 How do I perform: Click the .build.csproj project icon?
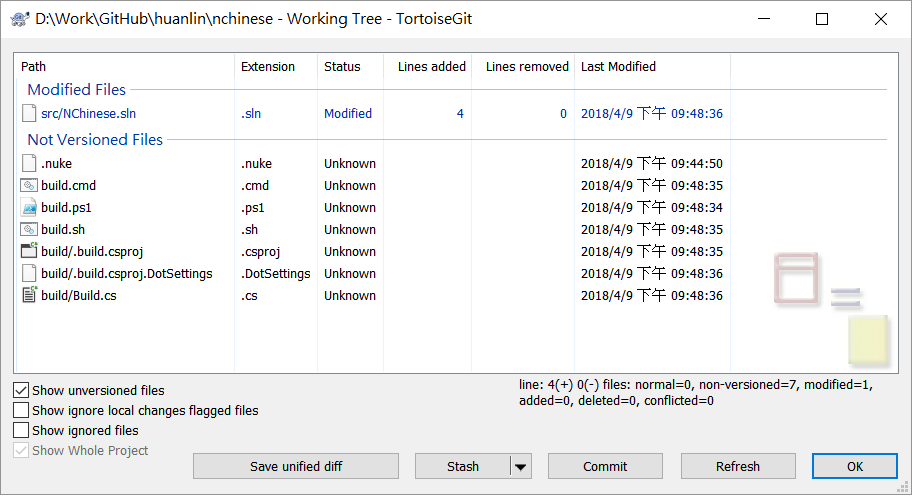[x=29, y=252]
